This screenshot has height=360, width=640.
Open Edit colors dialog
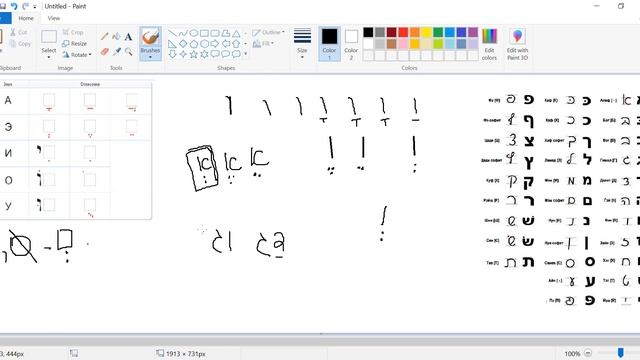click(489, 44)
